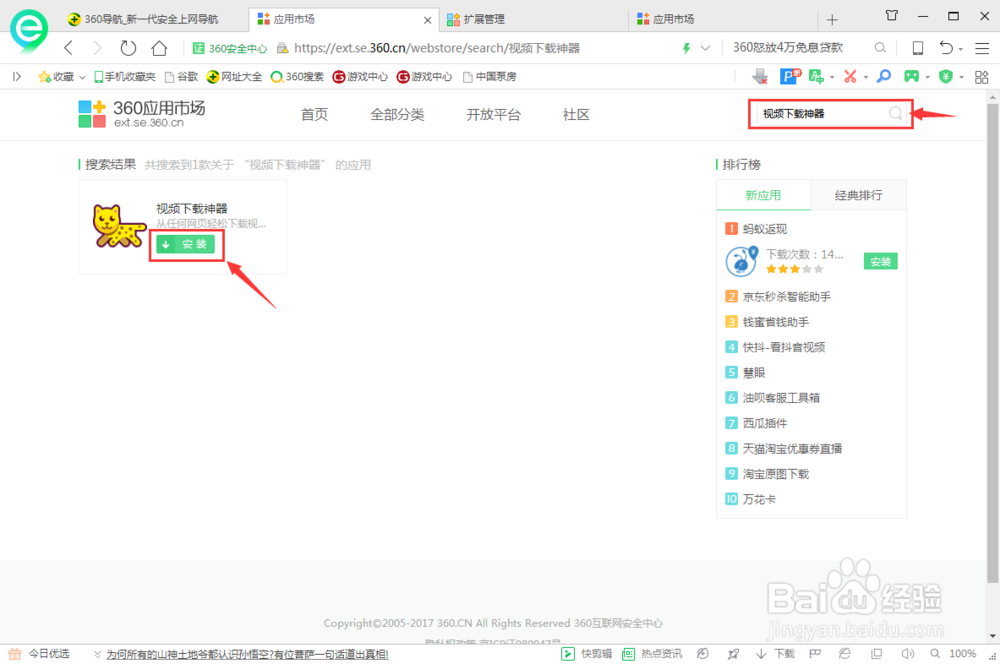Reload the current page
The width and height of the screenshot is (1000, 664).
[128, 48]
